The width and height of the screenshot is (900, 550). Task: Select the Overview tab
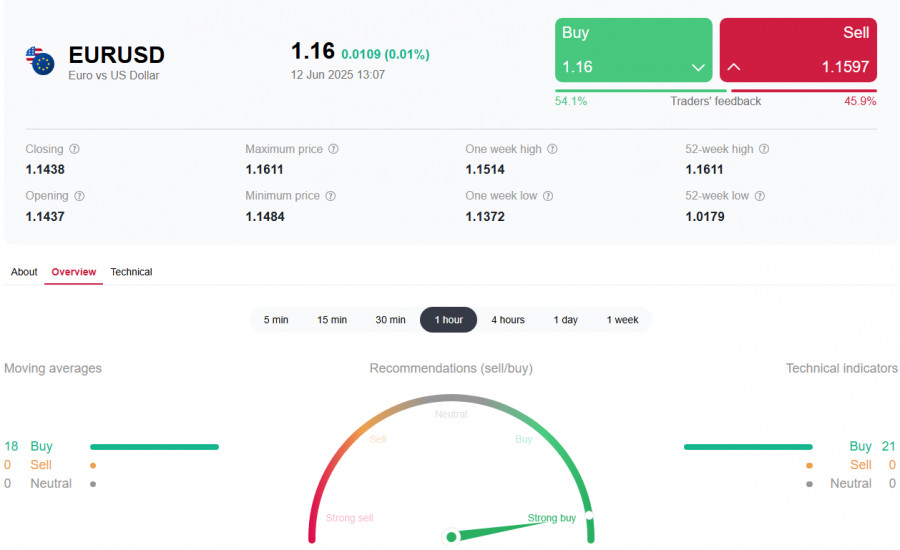click(73, 272)
